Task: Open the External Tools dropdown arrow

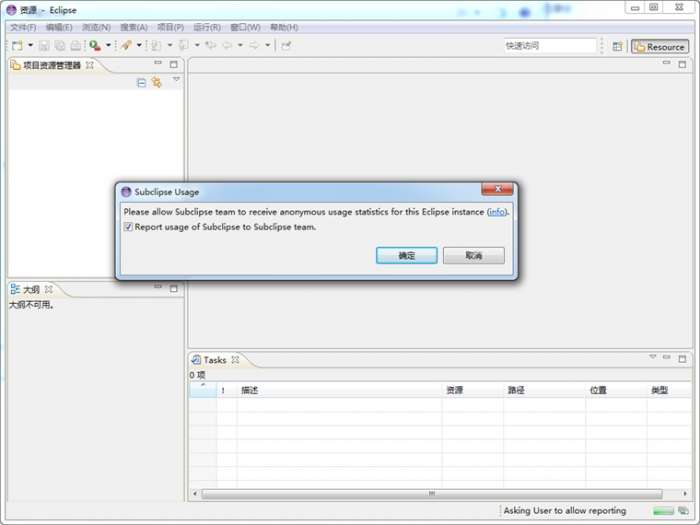Action: 108,45
